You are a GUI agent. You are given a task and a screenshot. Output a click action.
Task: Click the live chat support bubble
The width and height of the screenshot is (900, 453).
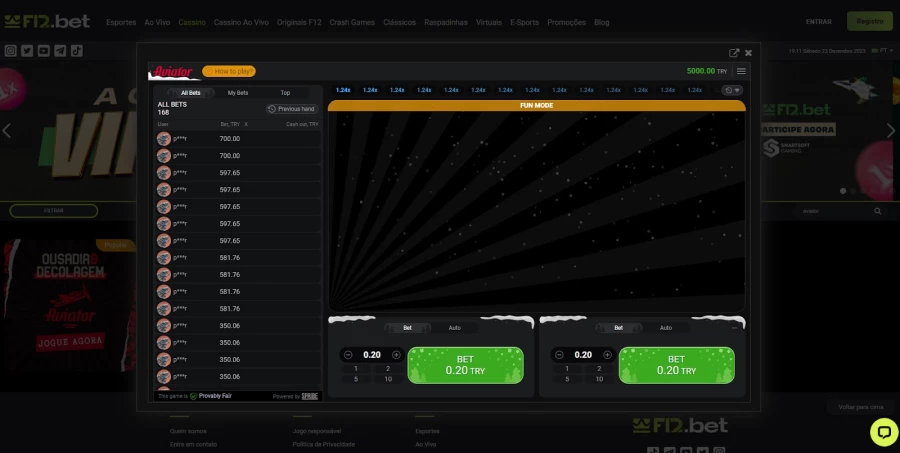(883, 431)
